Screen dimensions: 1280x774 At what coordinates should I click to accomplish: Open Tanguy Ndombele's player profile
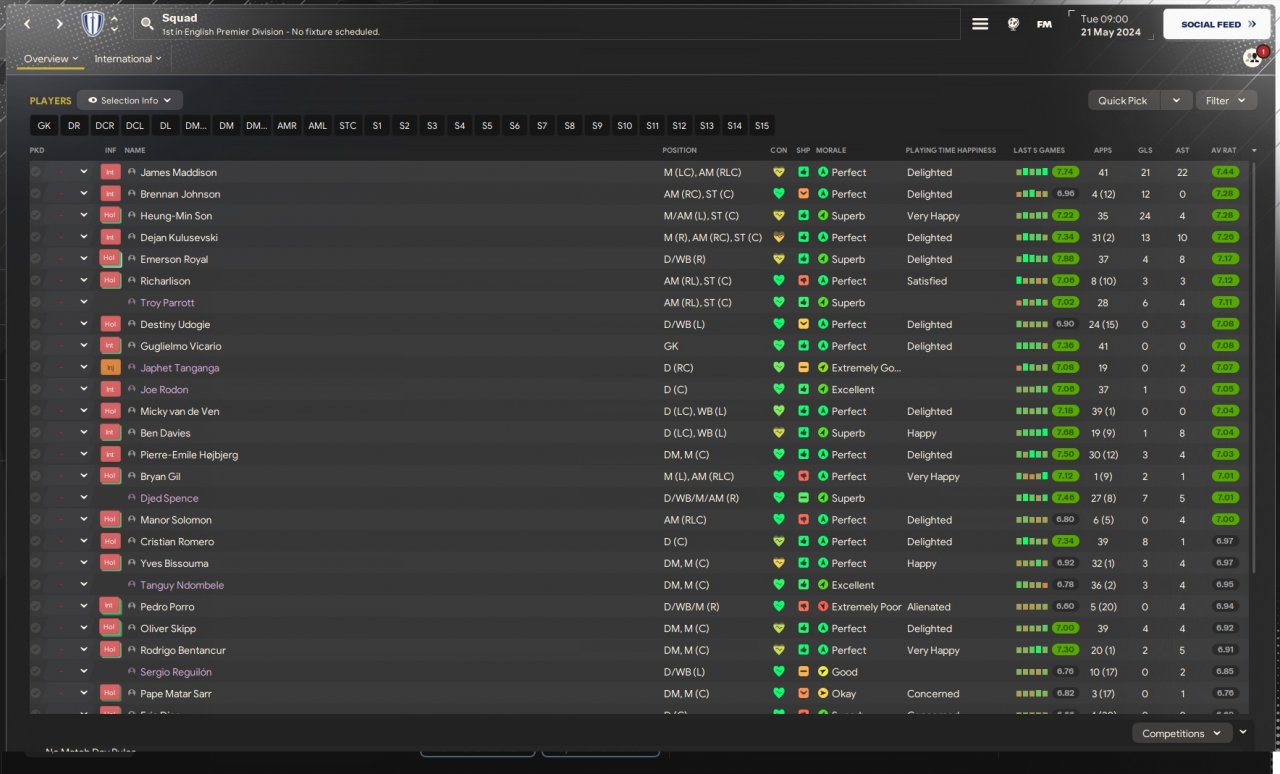click(182, 585)
